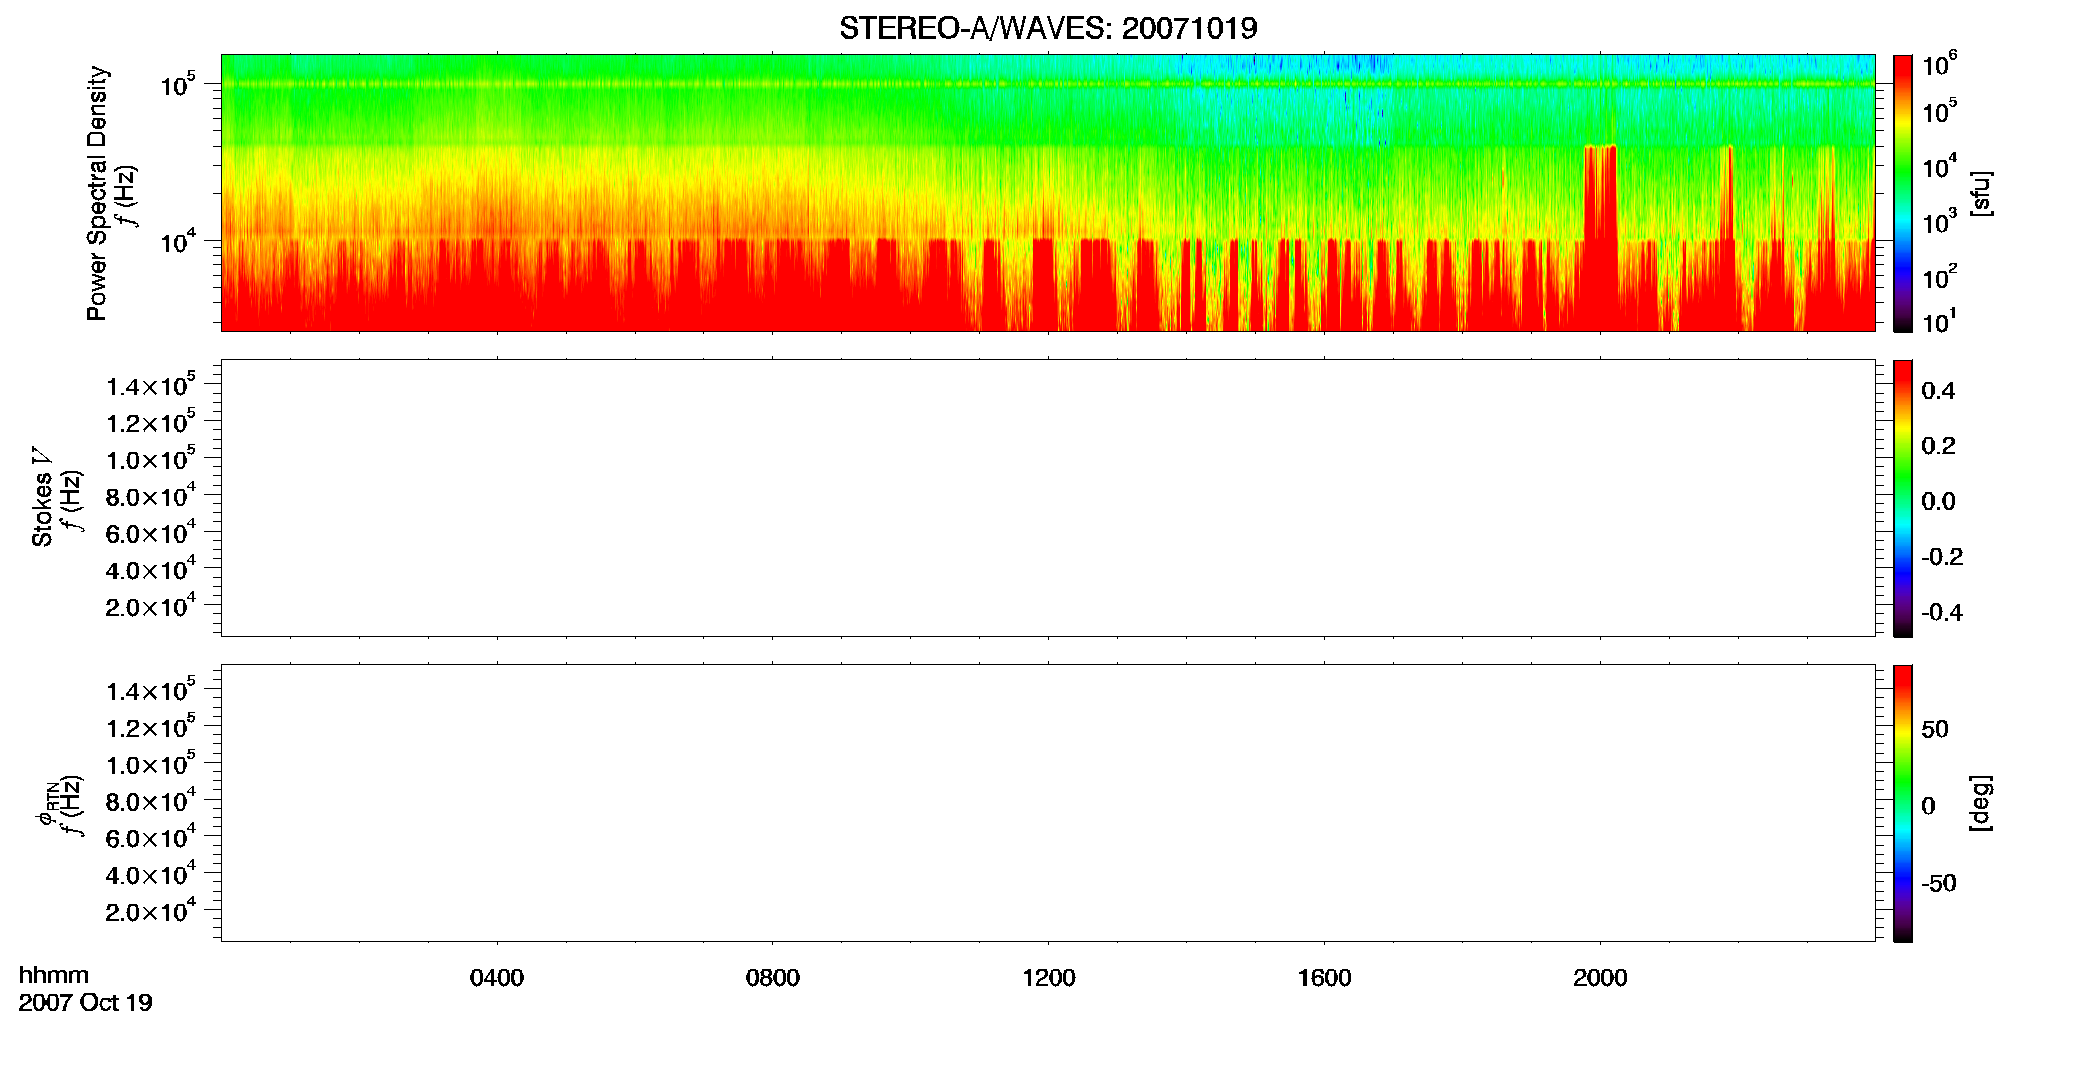Click the 0800 time tick label
The height and width of the screenshot is (1080, 2096).
[773, 978]
